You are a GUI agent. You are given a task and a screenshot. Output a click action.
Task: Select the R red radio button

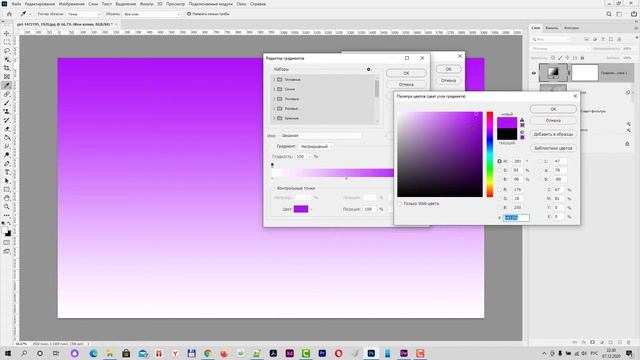coord(499,190)
